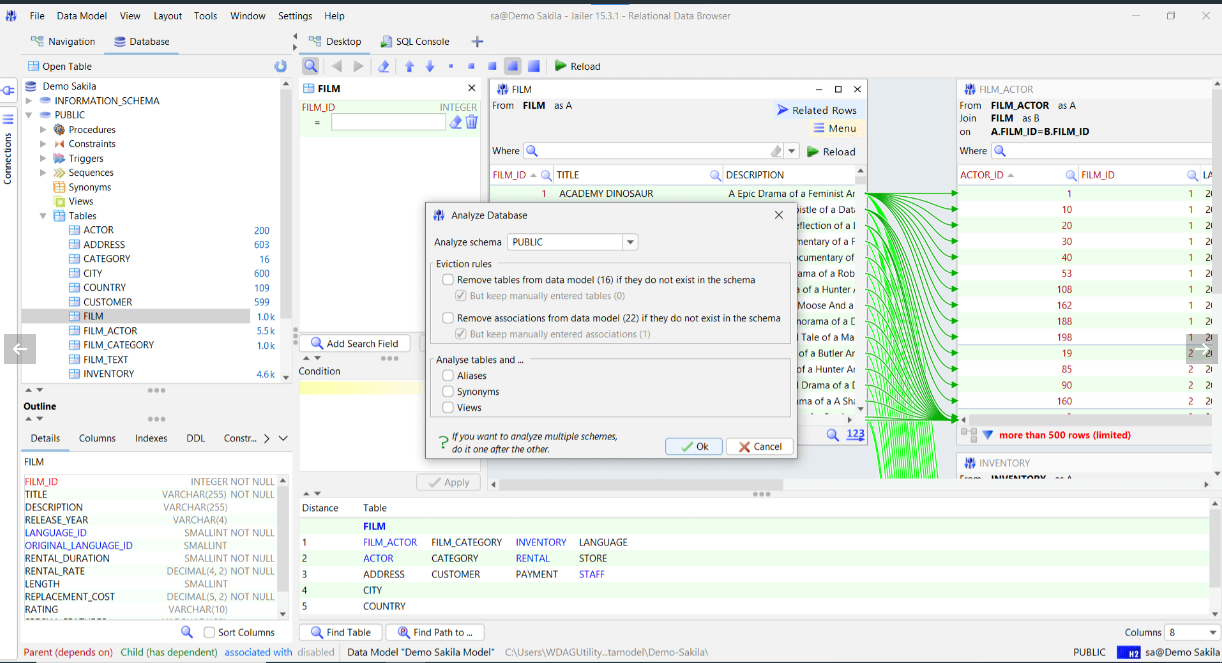
Task: Switch to the SQL Console tab
Action: [x=415, y=42]
